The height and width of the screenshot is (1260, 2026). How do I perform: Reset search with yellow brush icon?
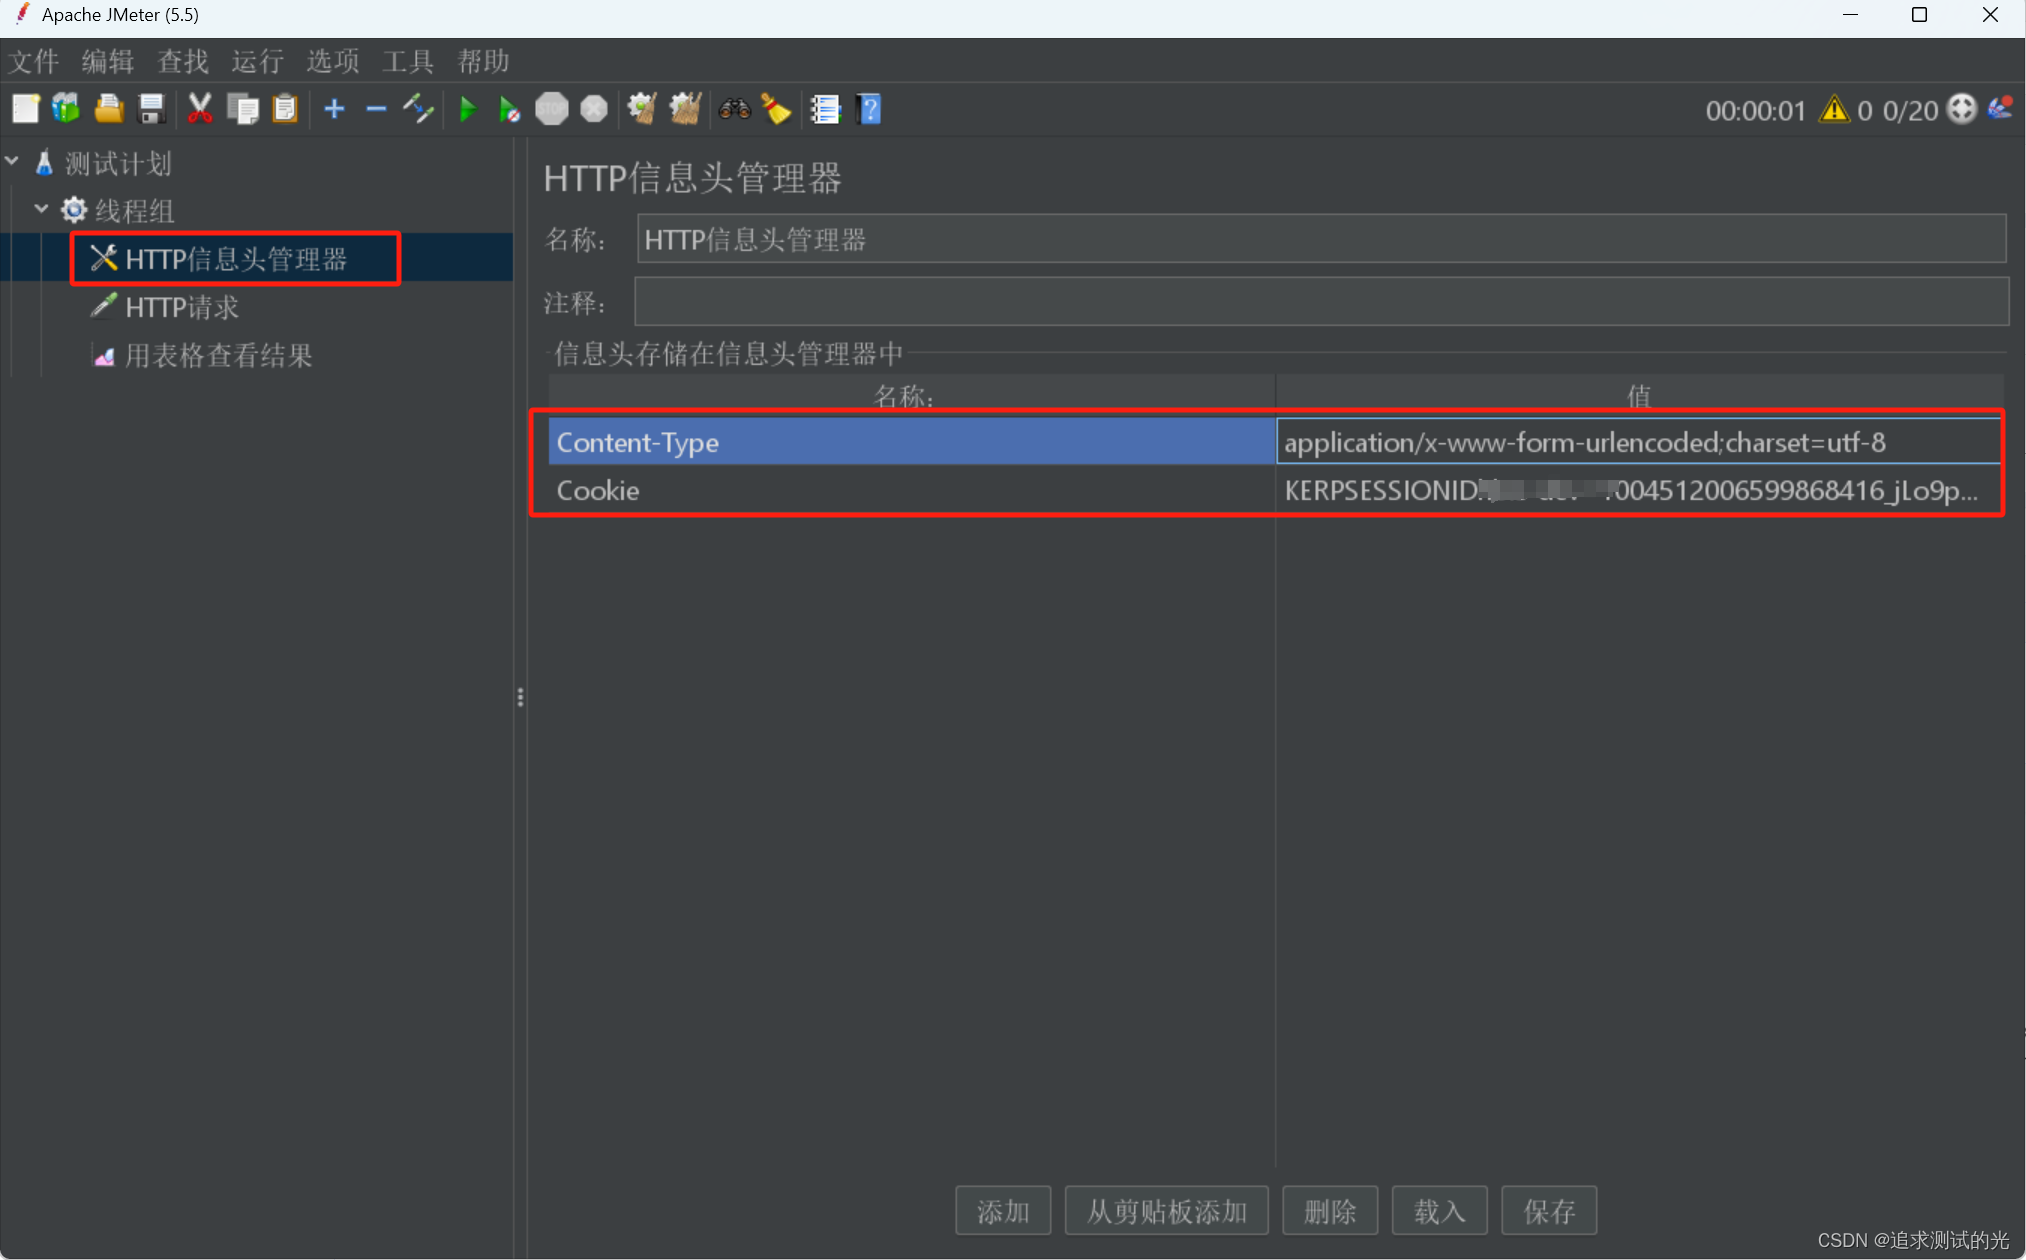[x=776, y=109]
